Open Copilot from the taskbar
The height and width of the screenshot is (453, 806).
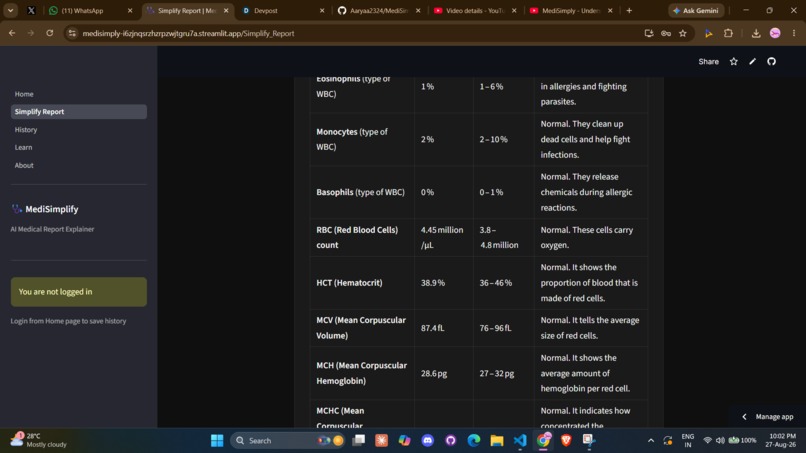[x=405, y=440]
